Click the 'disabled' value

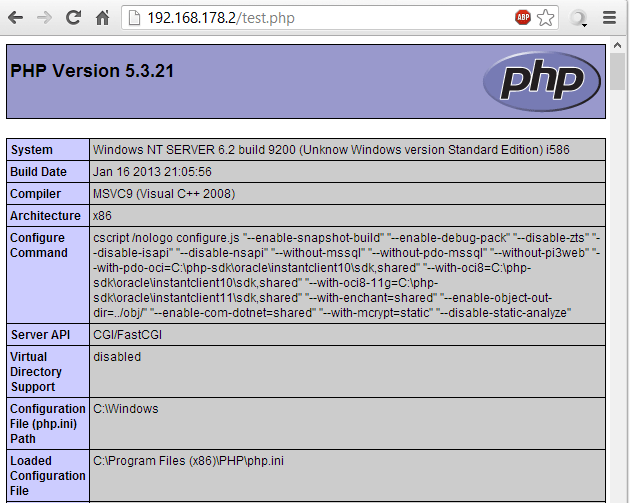pos(117,357)
